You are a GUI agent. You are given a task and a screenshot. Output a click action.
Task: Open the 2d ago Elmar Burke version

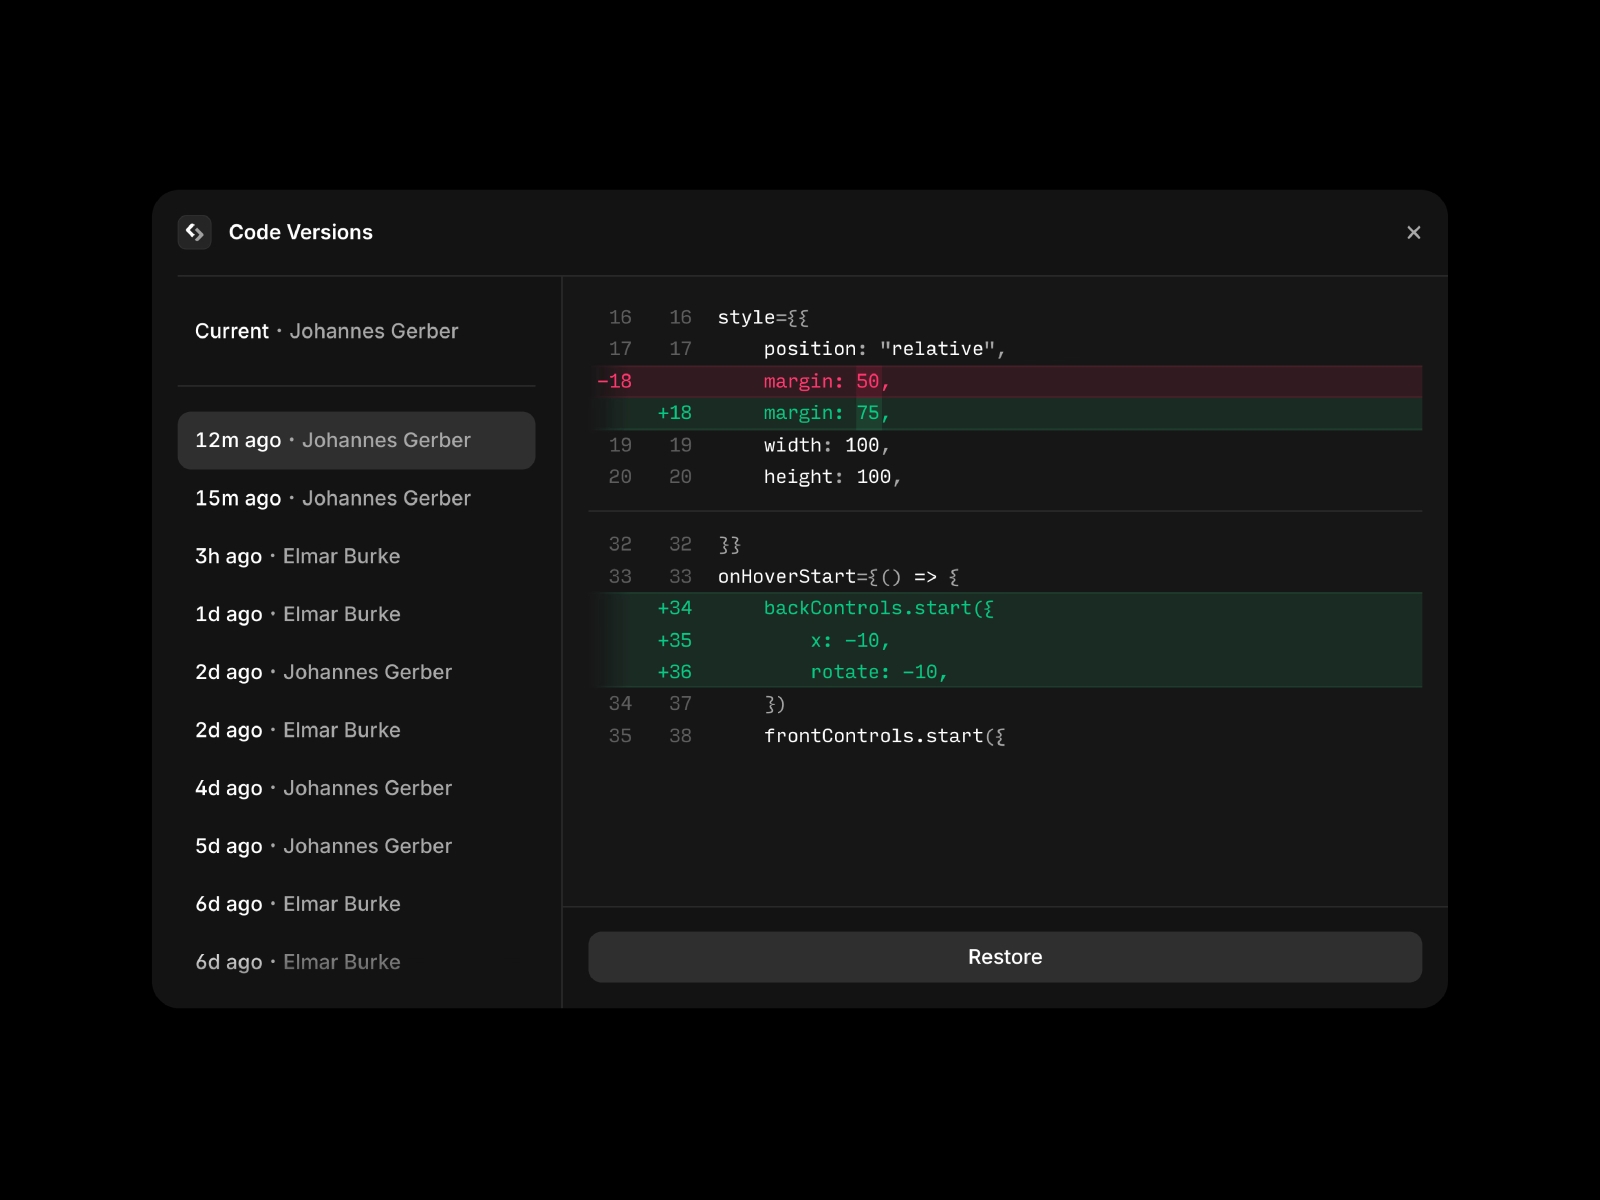click(x=356, y=730)
